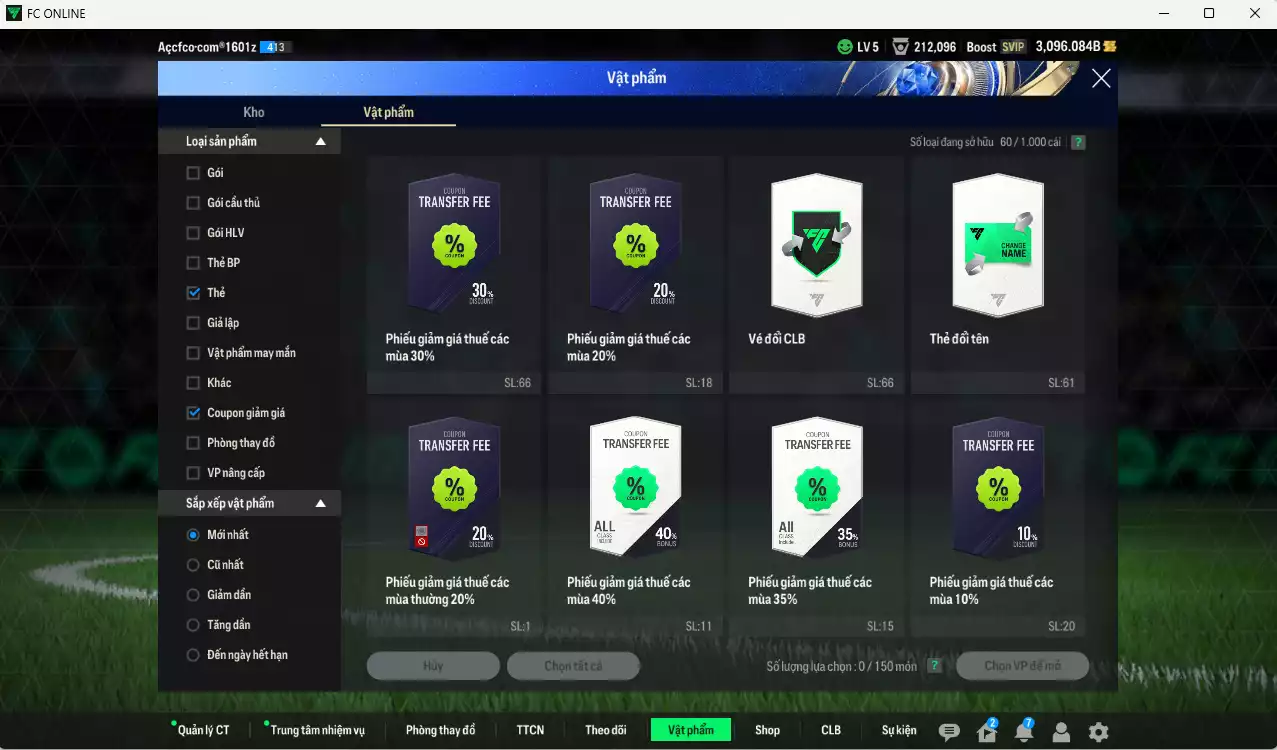Collapse the Loại sản phẩm section
1277x750 pixels.
(320, 142)
